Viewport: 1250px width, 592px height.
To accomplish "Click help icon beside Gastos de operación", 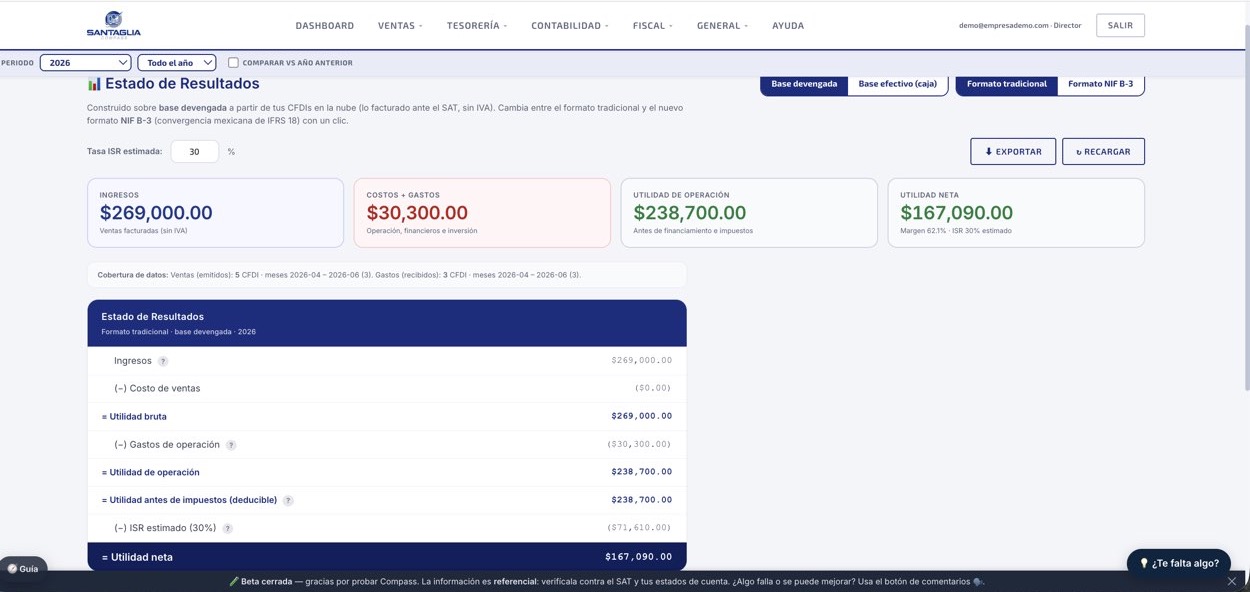I will point(231,445).
